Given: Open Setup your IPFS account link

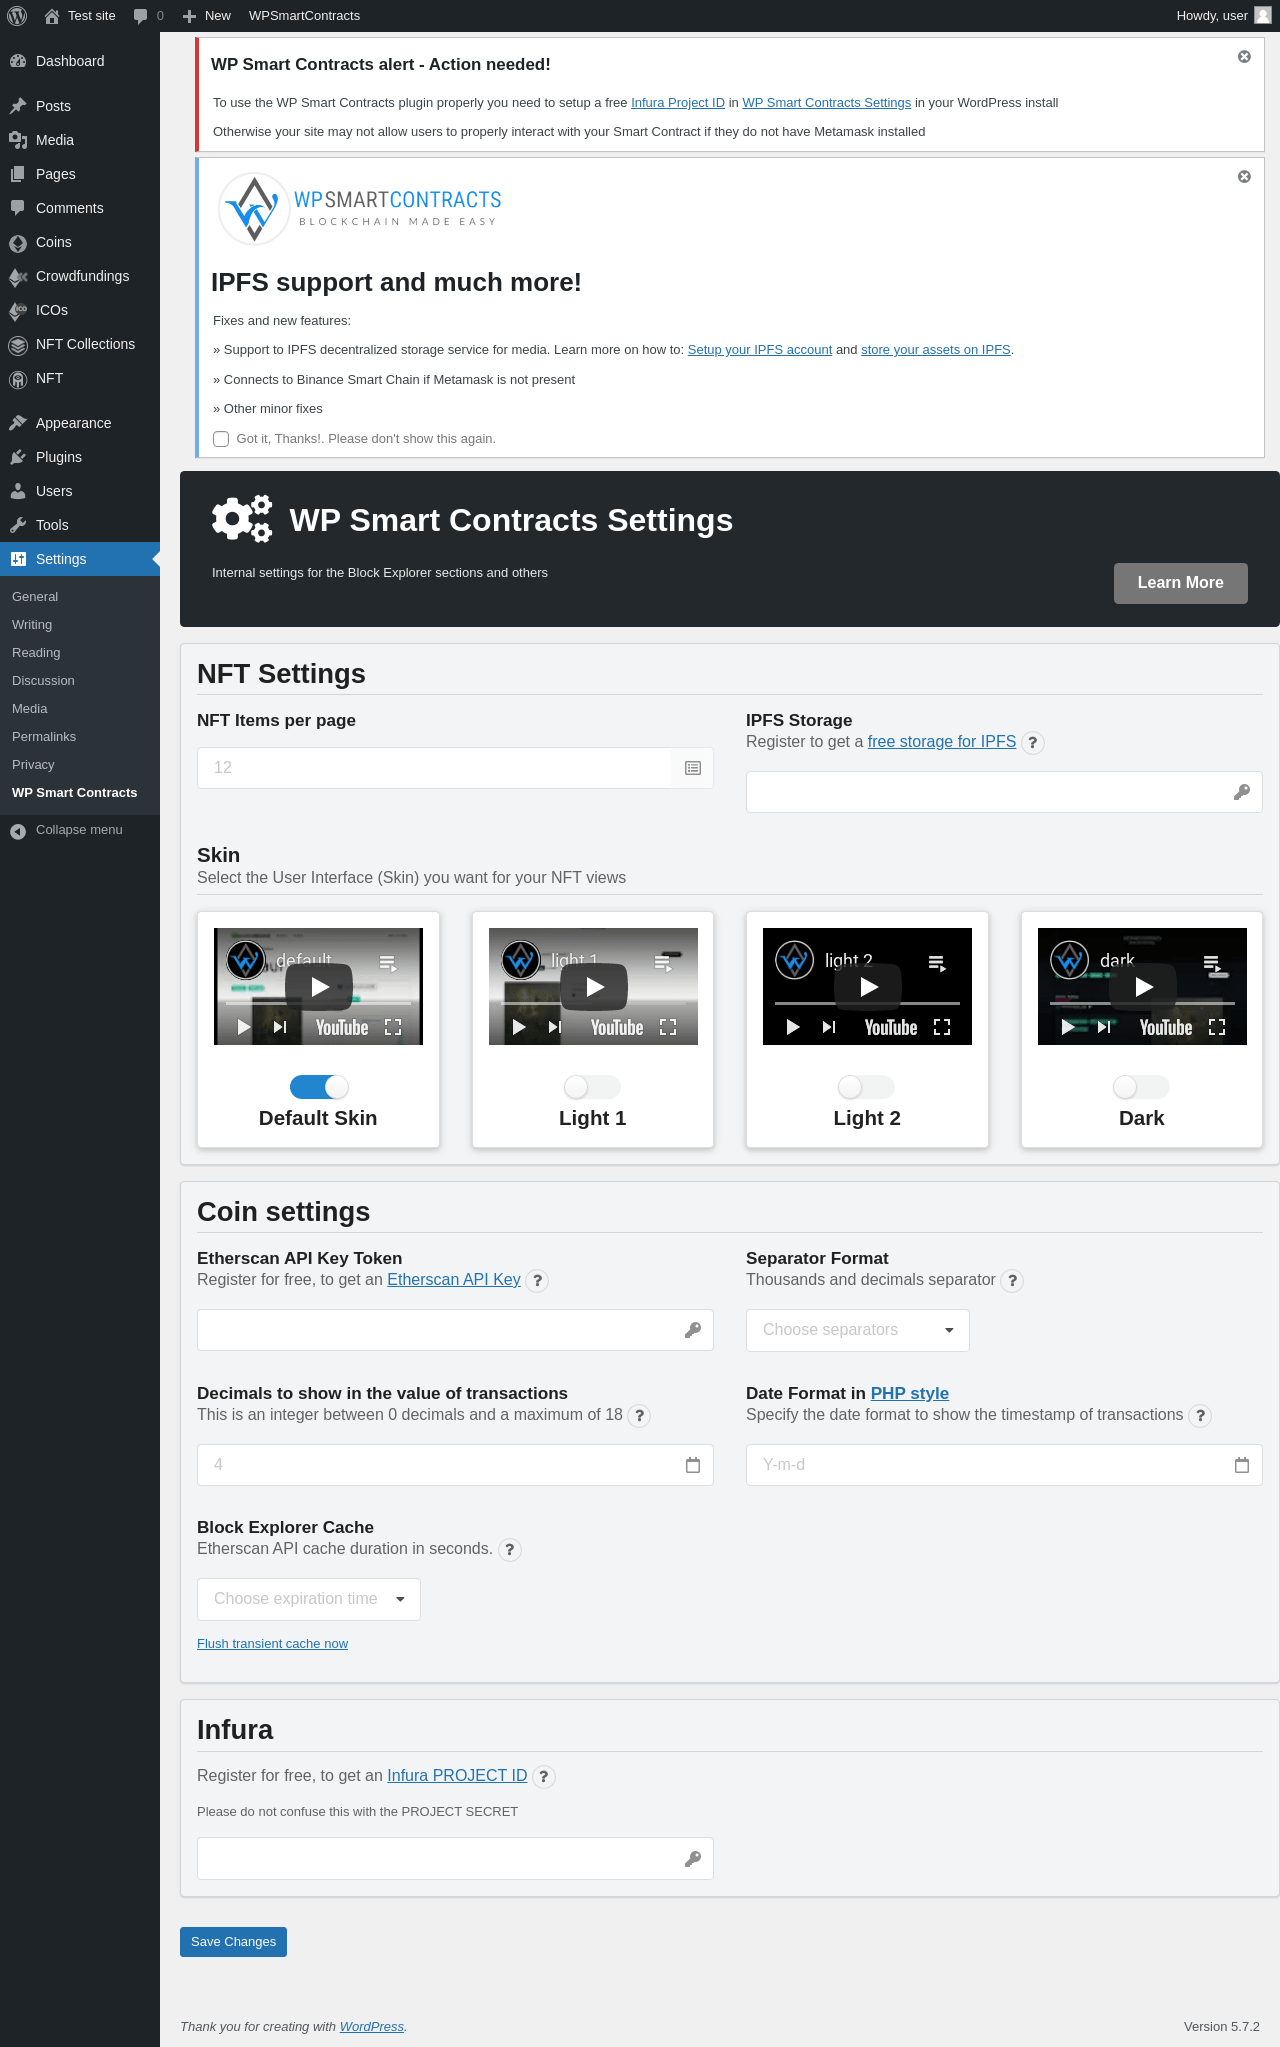Looking at the screenshot, I should pos(760,350).
